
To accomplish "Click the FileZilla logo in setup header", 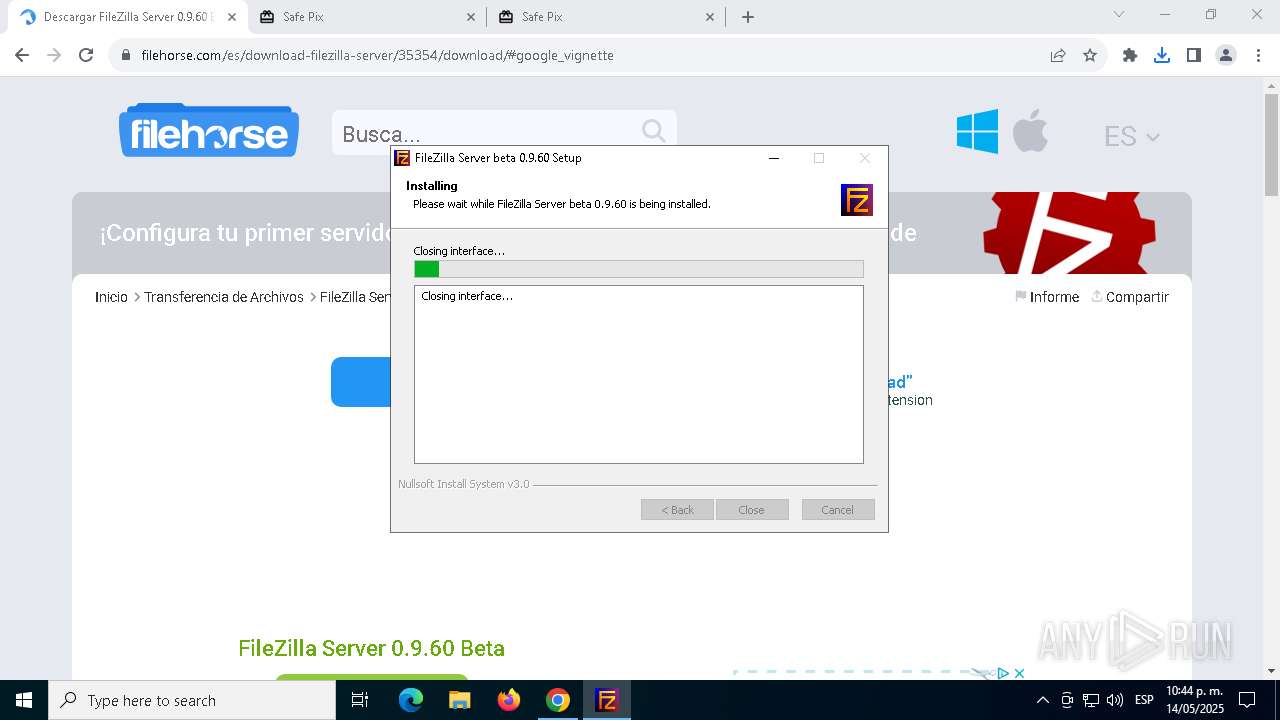I will click(x=857, y=200).
